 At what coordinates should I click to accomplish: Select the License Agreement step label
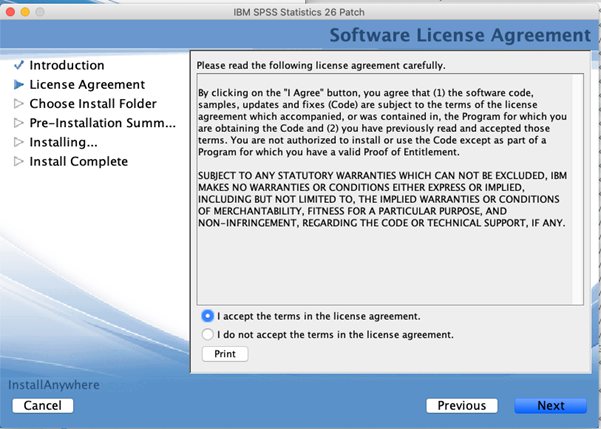point(87,85)
